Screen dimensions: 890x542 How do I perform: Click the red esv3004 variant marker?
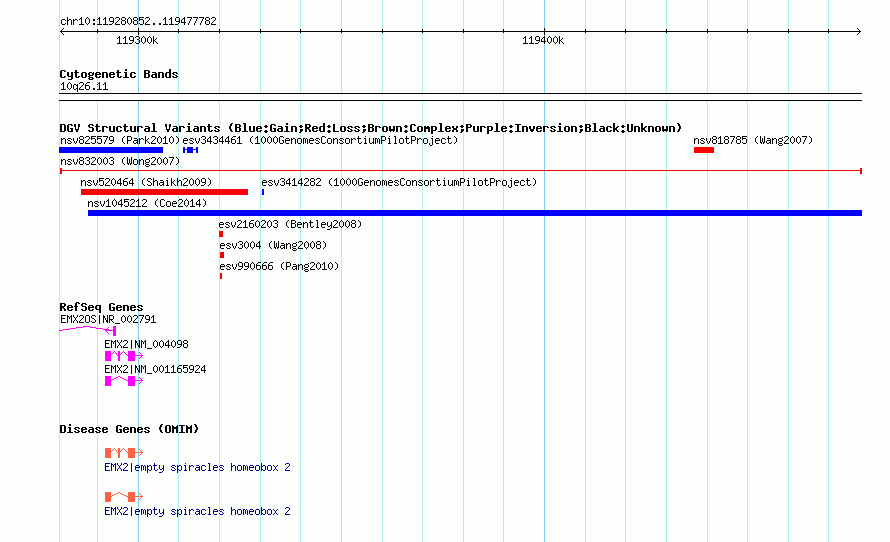click(x=222, y=255)
